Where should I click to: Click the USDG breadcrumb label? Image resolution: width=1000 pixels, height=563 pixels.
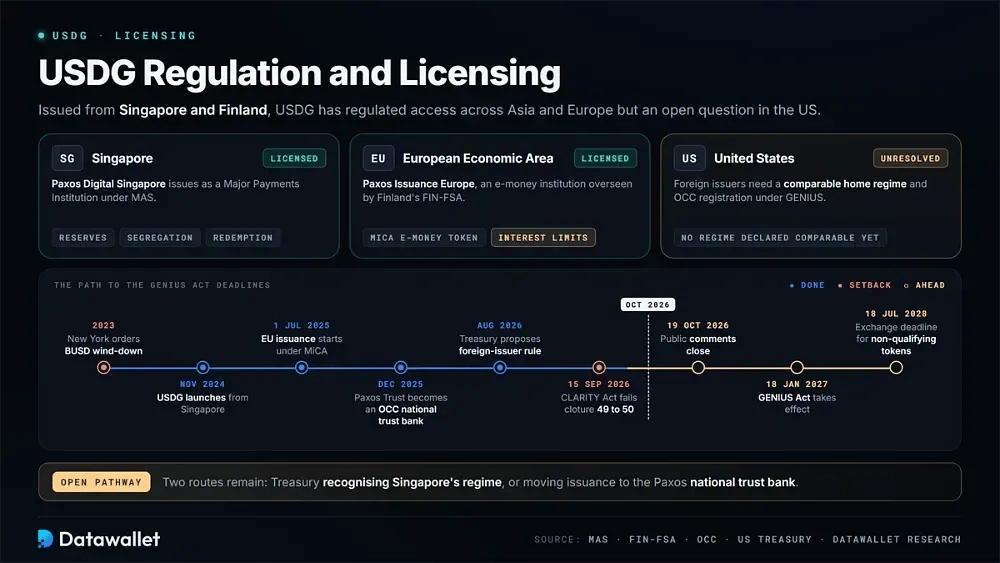pos(70,36)
